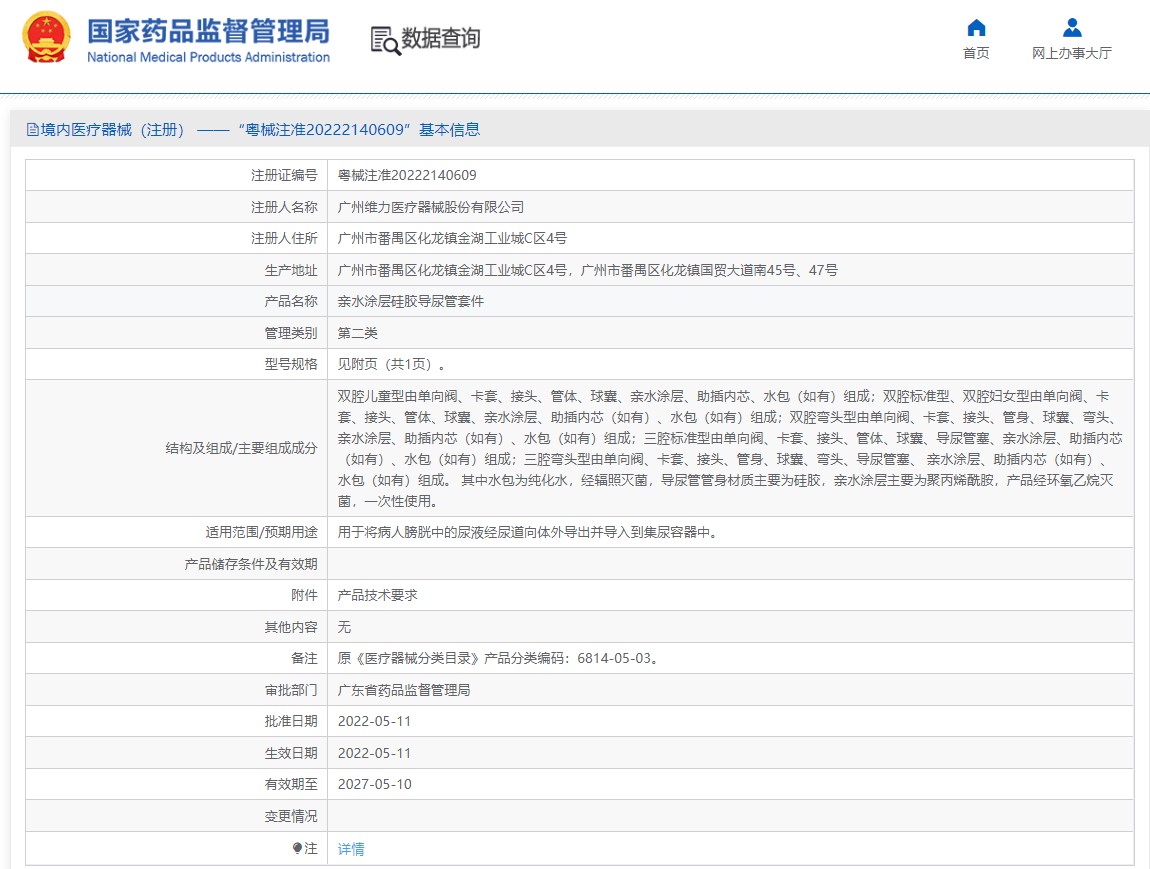Click the 国家药品监督管理局 site title
1150x869 pixels.
tap(208, 30)
